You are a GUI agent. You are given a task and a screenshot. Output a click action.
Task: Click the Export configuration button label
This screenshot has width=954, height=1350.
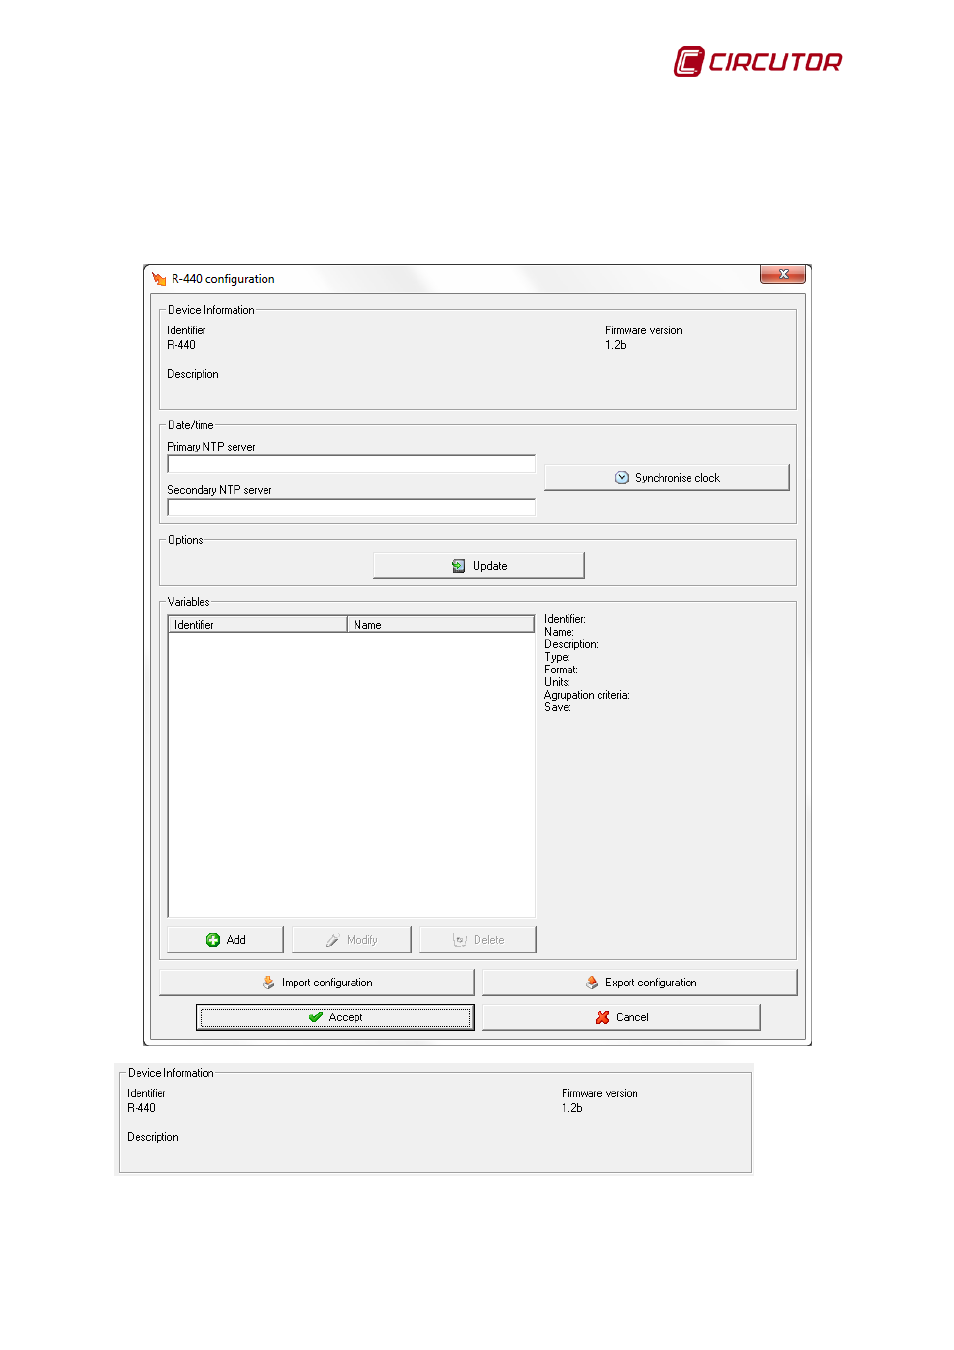(x=651, y=983)
